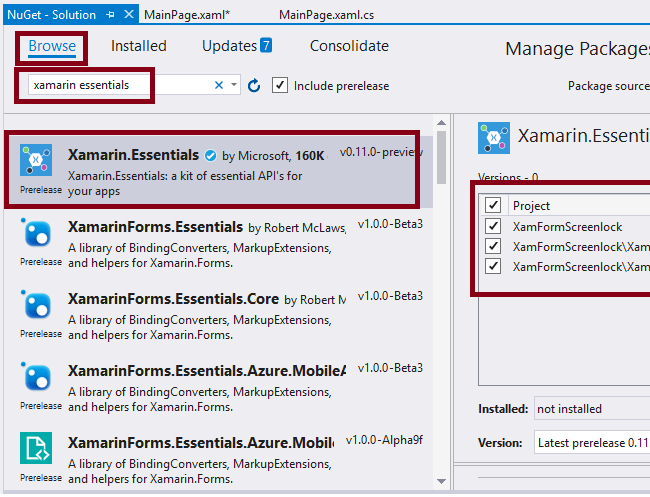The height and width of the screenshot is (497, 650).
Task: Click the refresh icon beside search box
Action: point(254,86)
